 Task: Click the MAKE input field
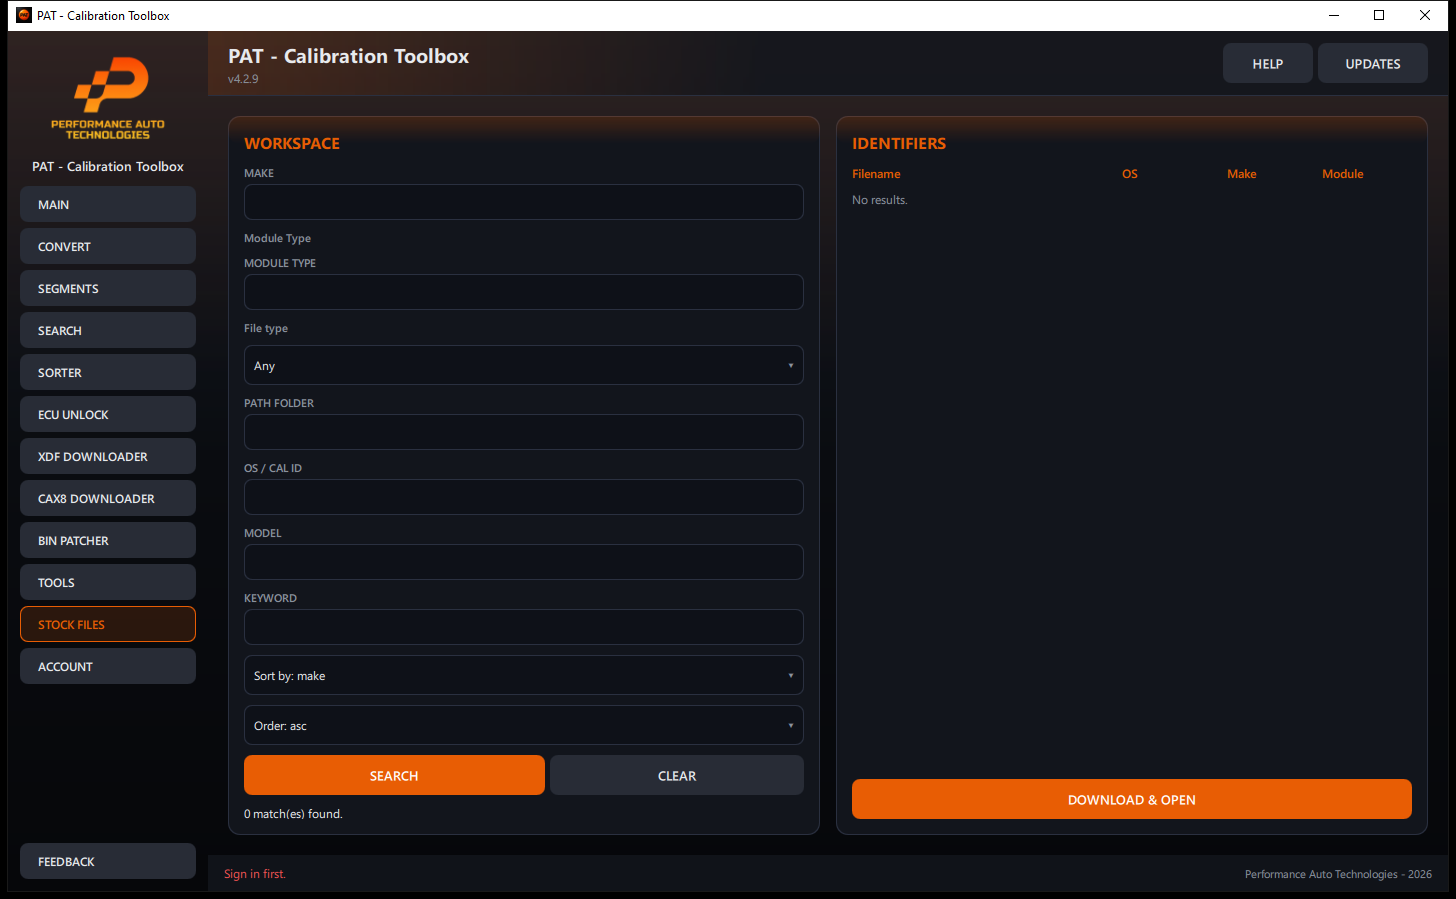click(x=524, y=202)
